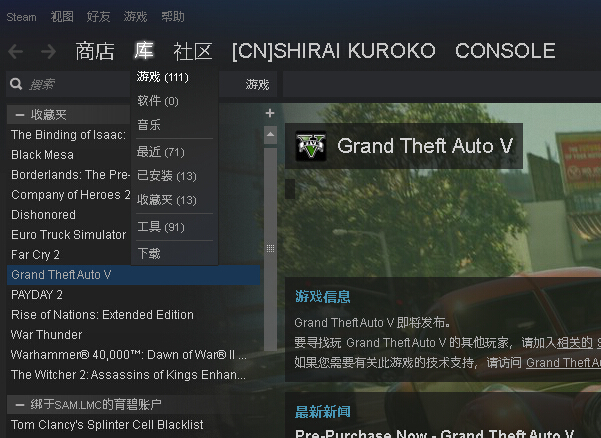Collapse the 绑于SAM.LMC category
Viewport: 601px width, 438px height.
(x=20, y=404)
